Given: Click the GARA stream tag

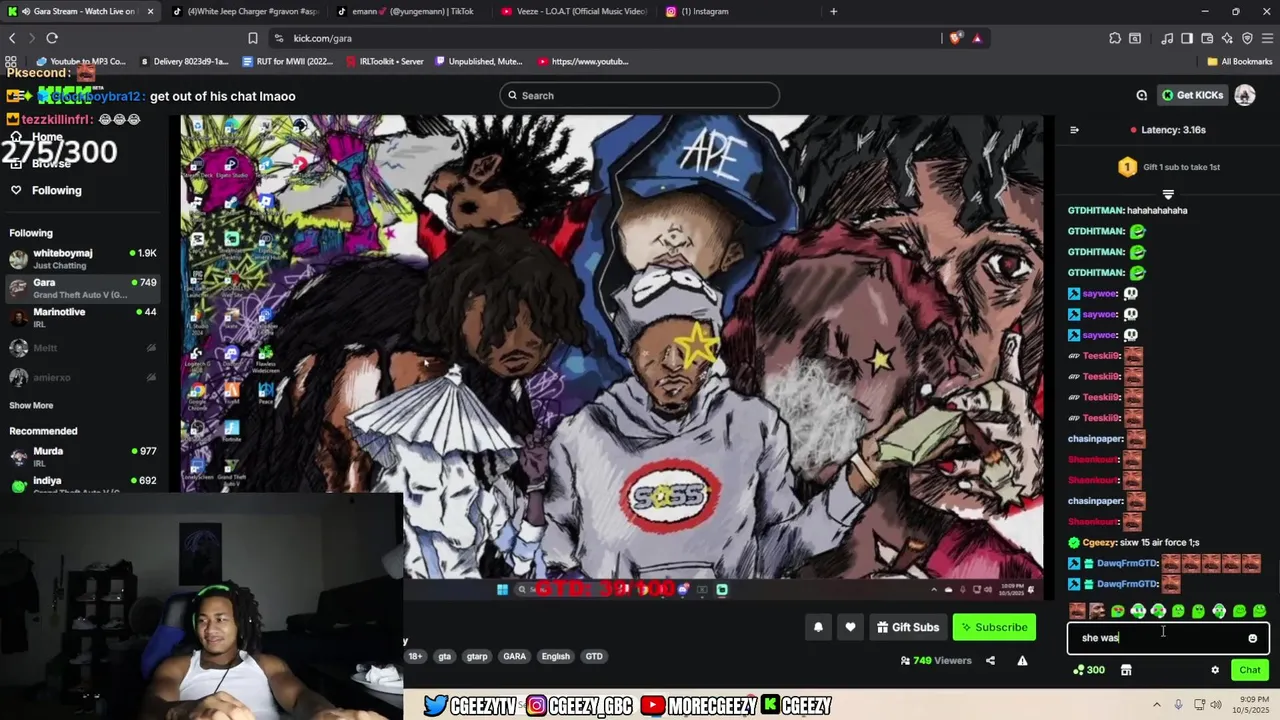Looking at the screenshot, I should coord(514,656).
